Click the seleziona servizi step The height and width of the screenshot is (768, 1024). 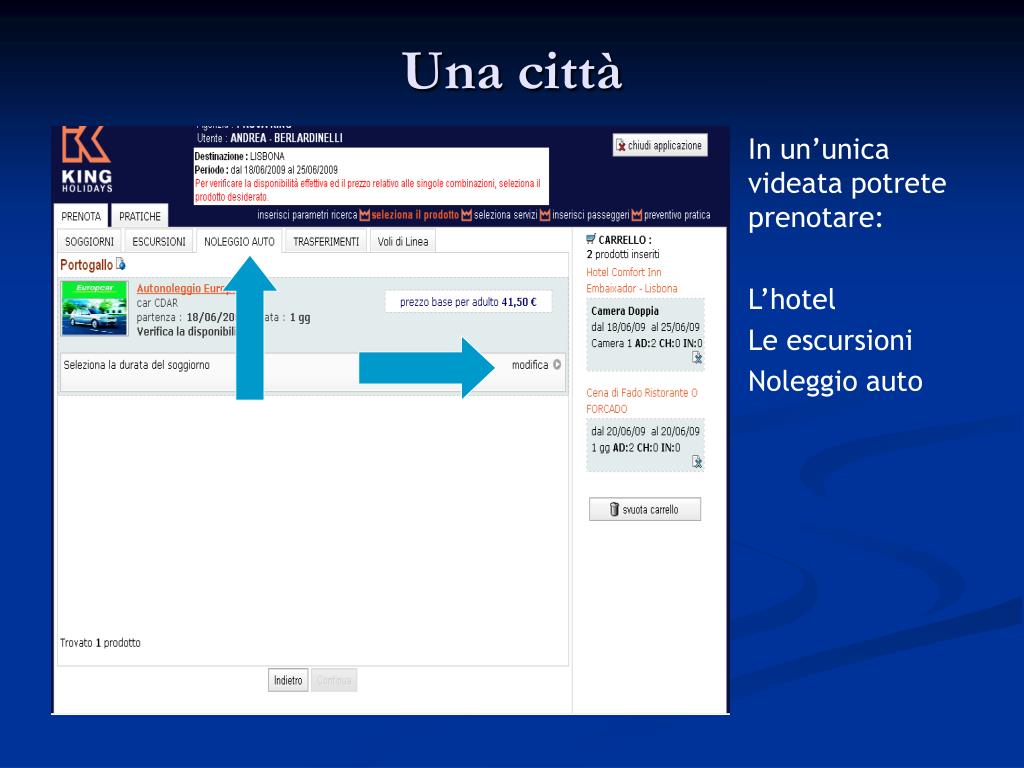click(505, 215)
